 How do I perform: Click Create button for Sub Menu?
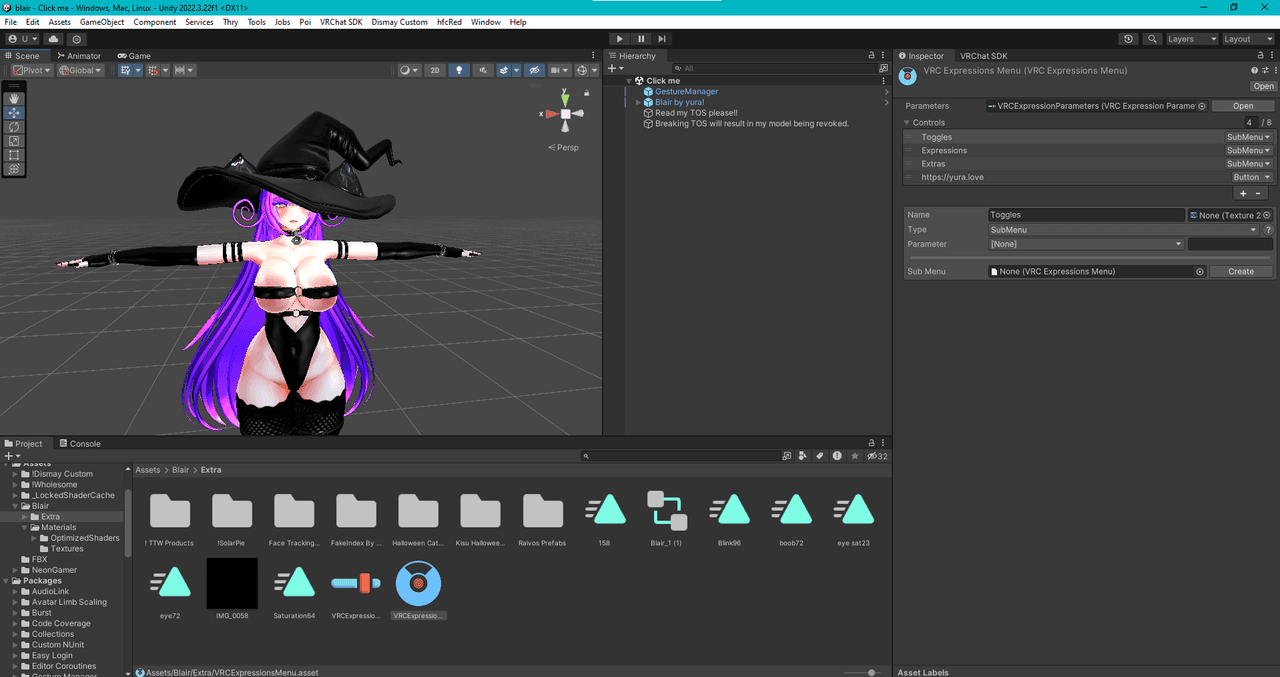pos(1241,272)
